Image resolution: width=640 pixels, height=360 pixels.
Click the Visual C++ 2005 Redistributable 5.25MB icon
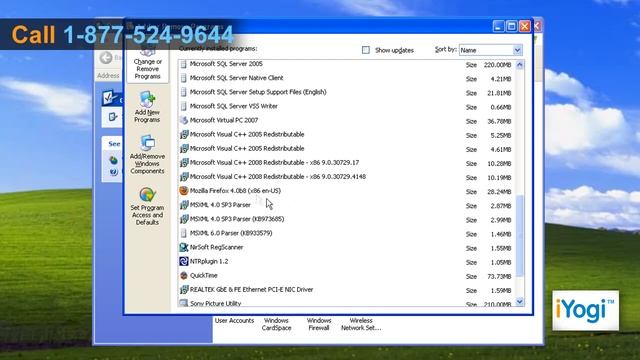pyautogui.click(x=184, y=134)
